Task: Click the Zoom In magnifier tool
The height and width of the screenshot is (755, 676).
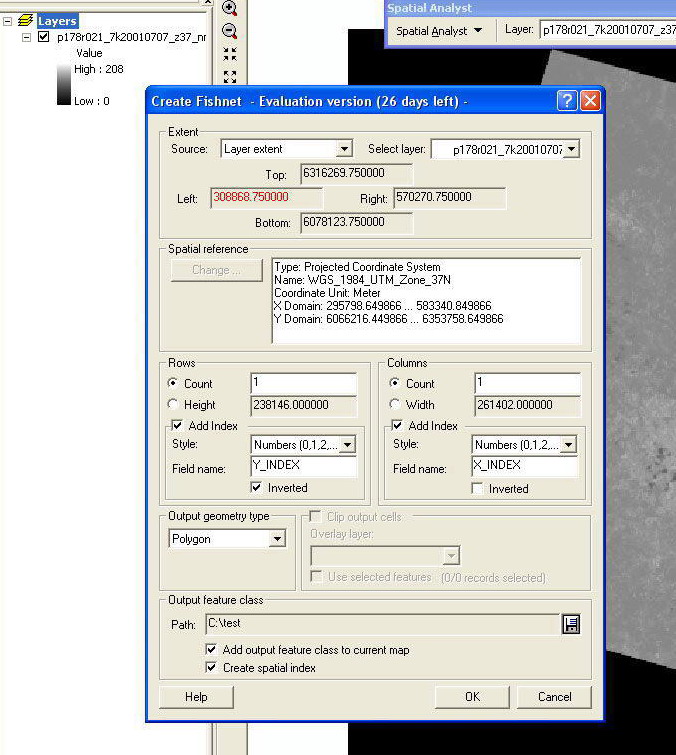Action: pyautogui.click(x=230, y=8)
